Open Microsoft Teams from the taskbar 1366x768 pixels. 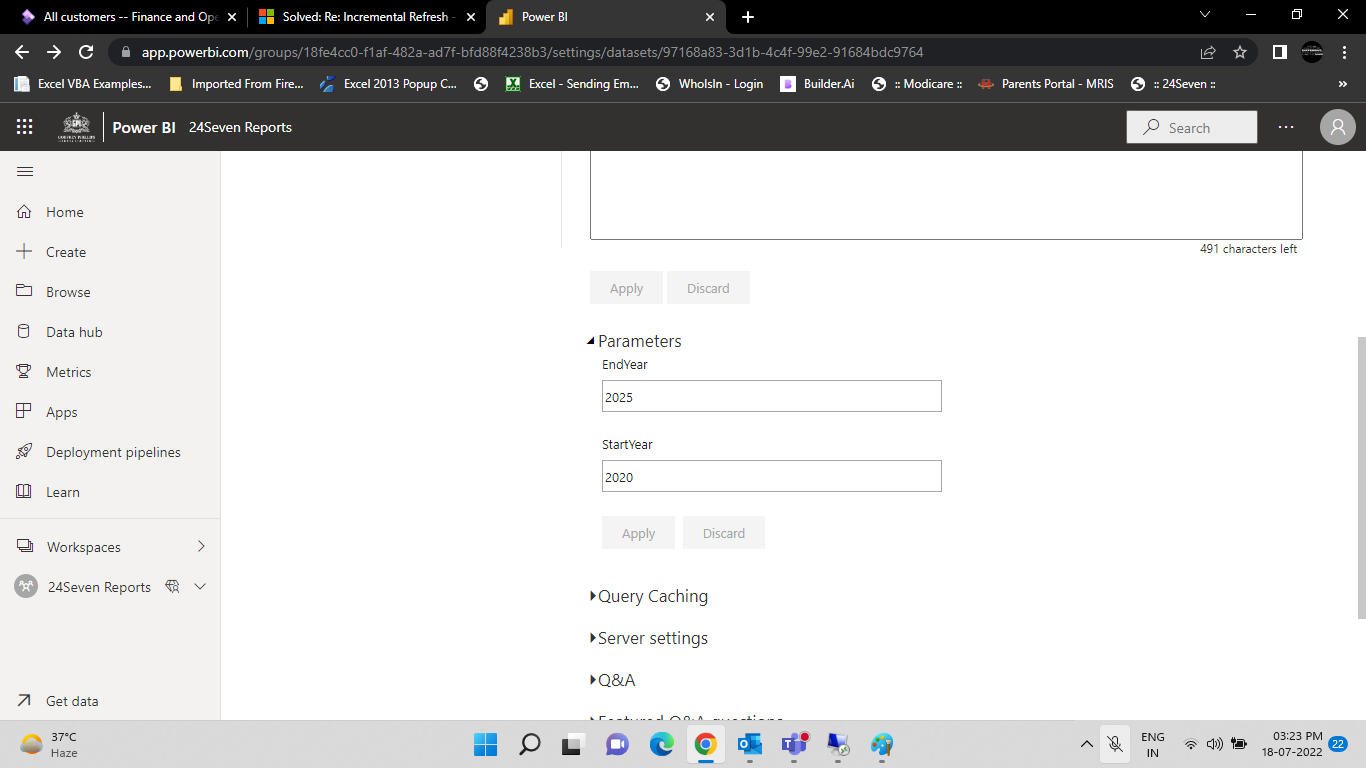point(795,744)
